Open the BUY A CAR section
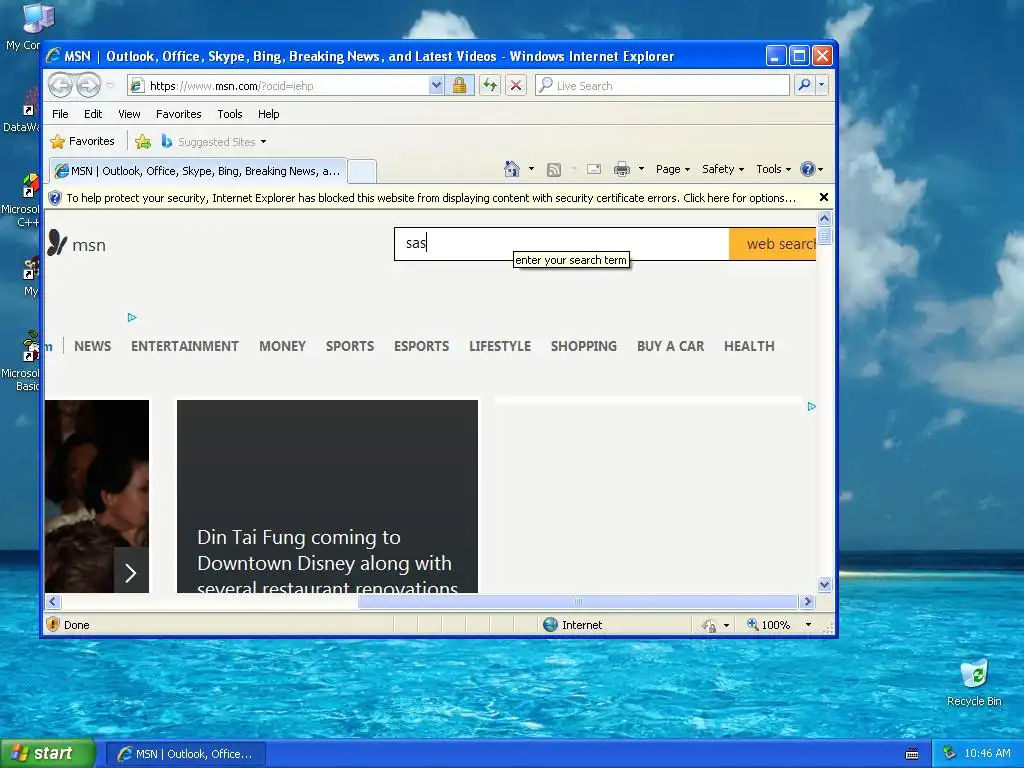The width and height of the screenshot is (1024, 768). (670, 346)
